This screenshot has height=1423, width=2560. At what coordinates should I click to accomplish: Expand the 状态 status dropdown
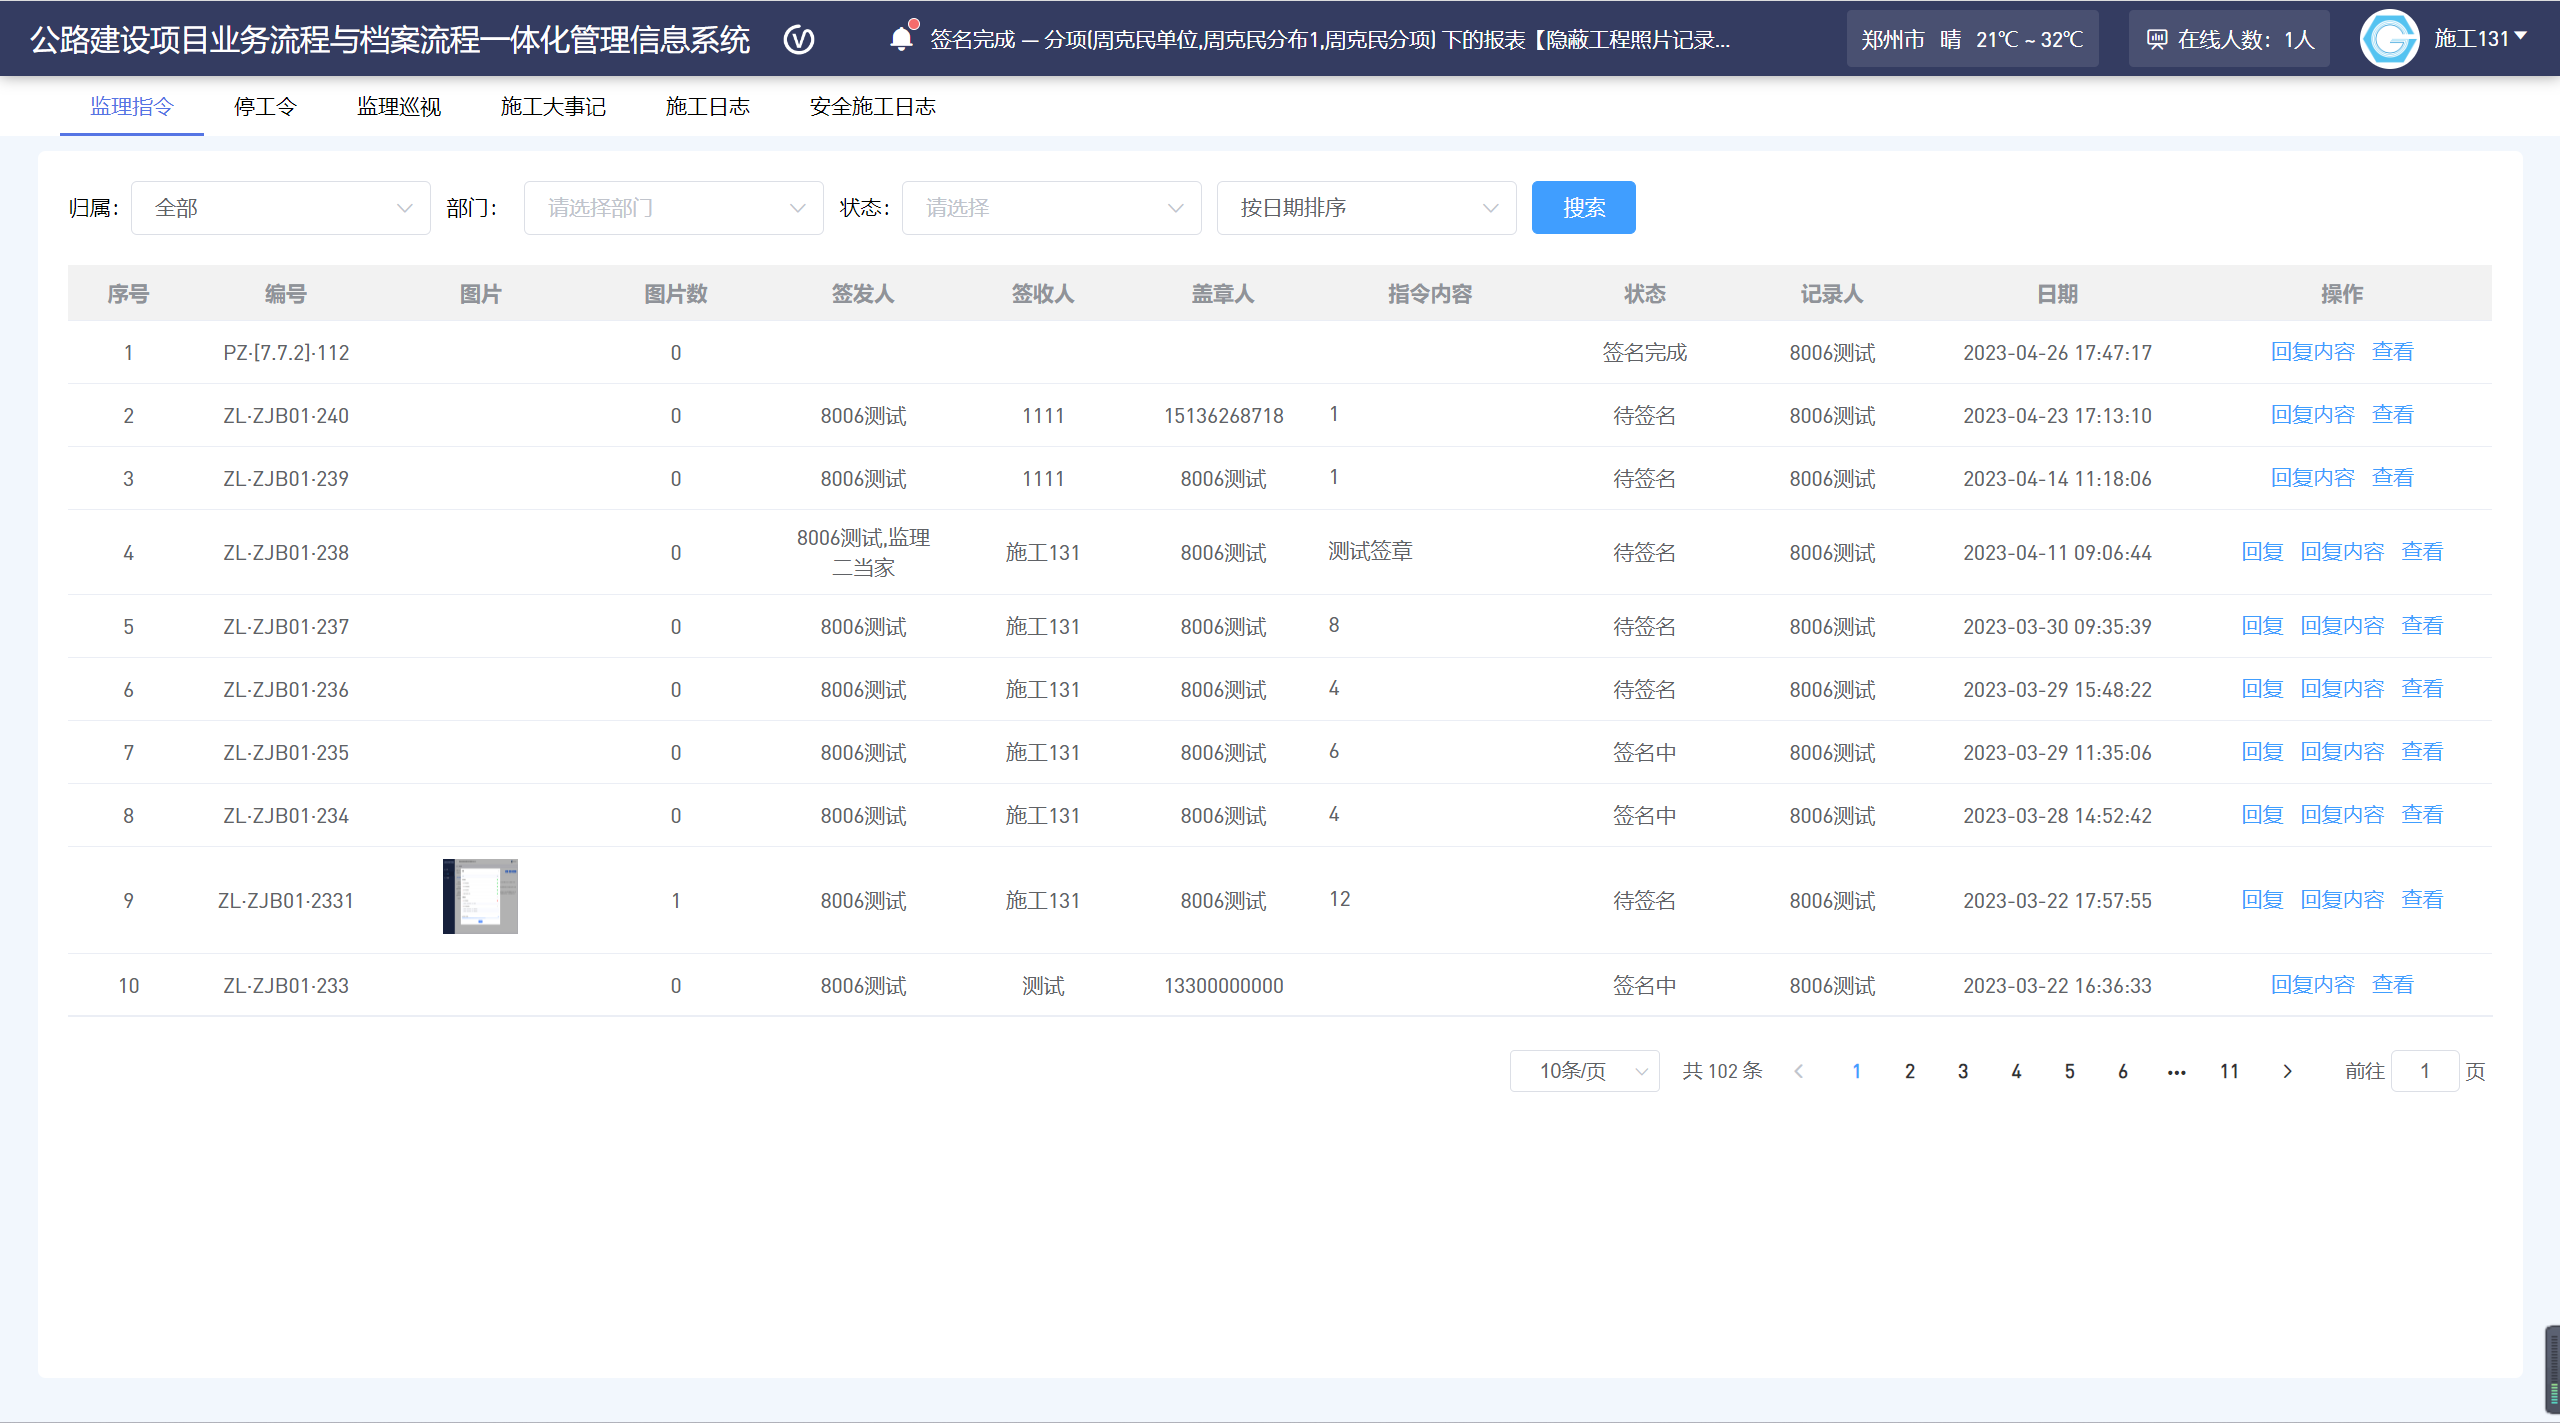pos(1052,208)
